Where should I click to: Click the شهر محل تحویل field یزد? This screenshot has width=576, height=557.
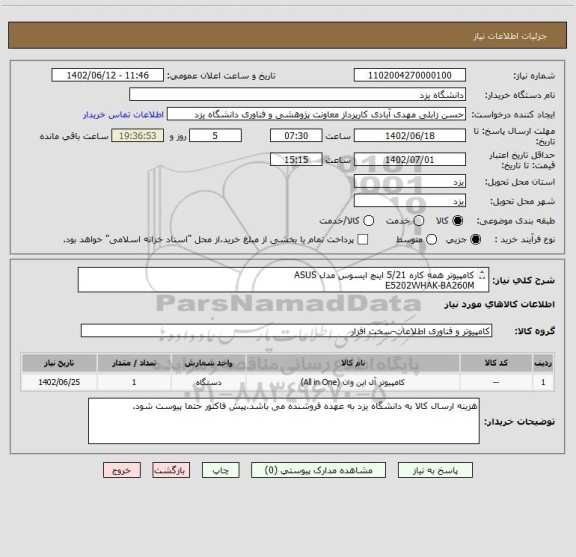click(x=410, y=201)
